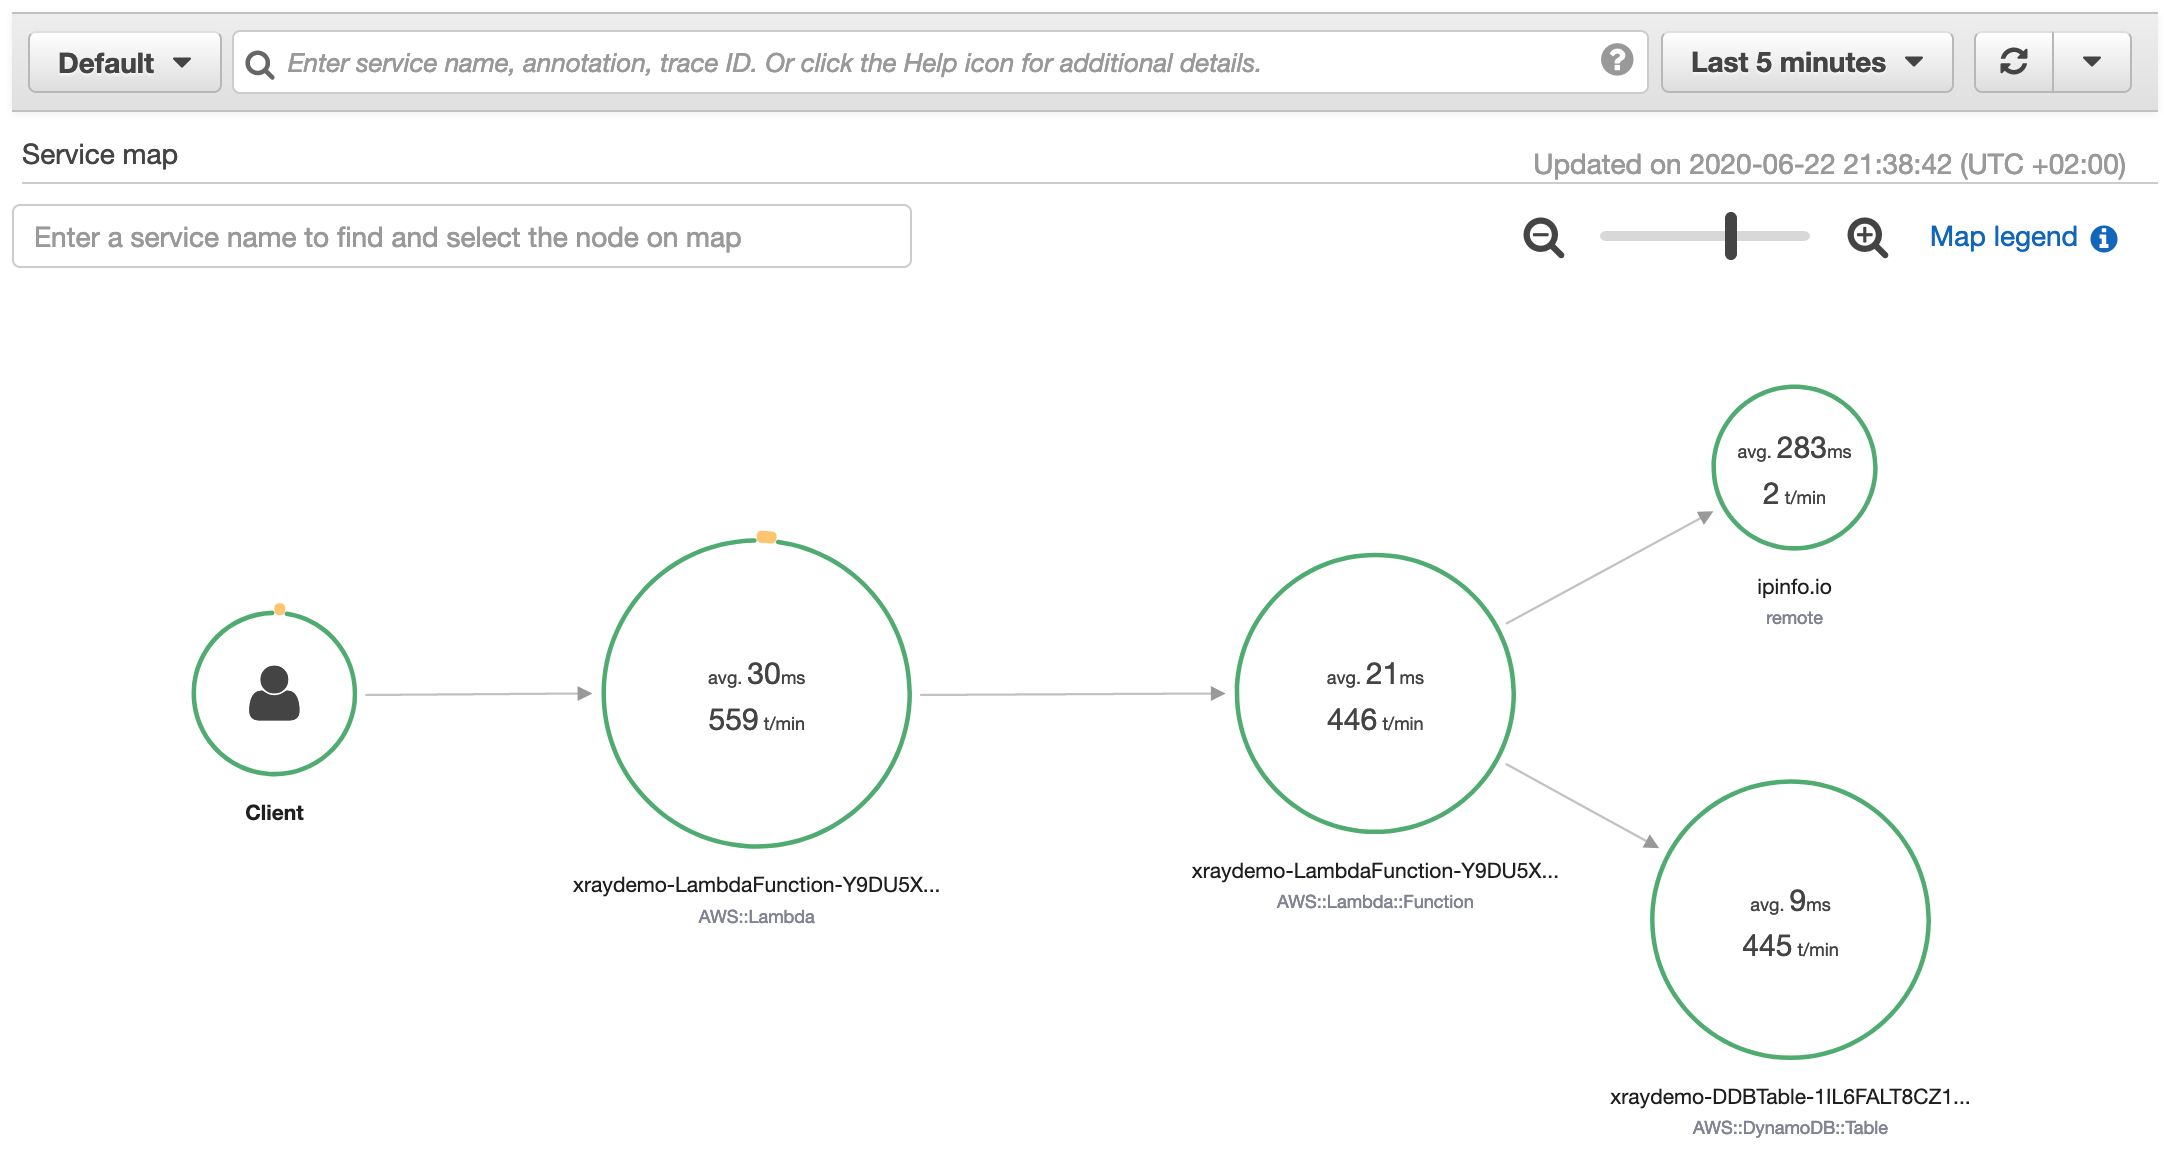
Task: Click the refresh service map icon
Action: 2013,62
